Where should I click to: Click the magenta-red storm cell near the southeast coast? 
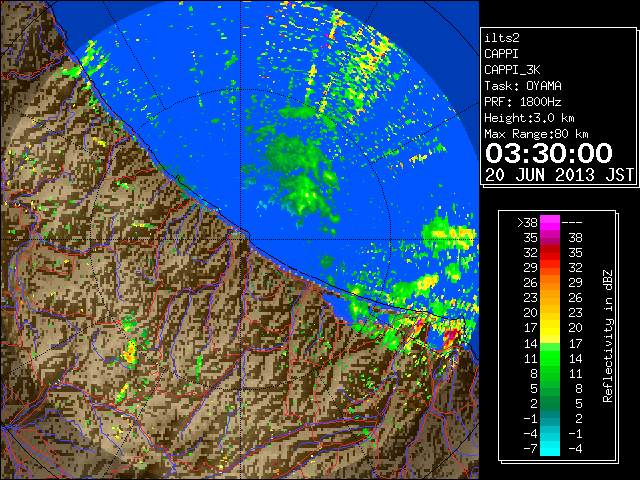coord(450,338)
